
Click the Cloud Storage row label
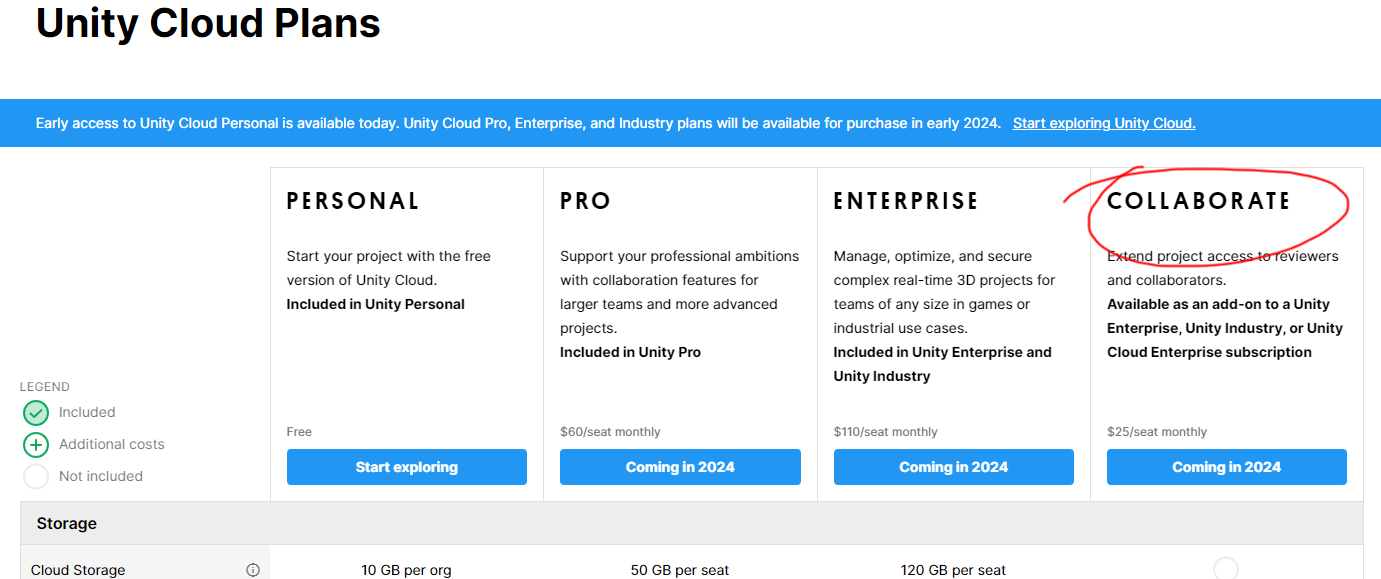(78, 570)
